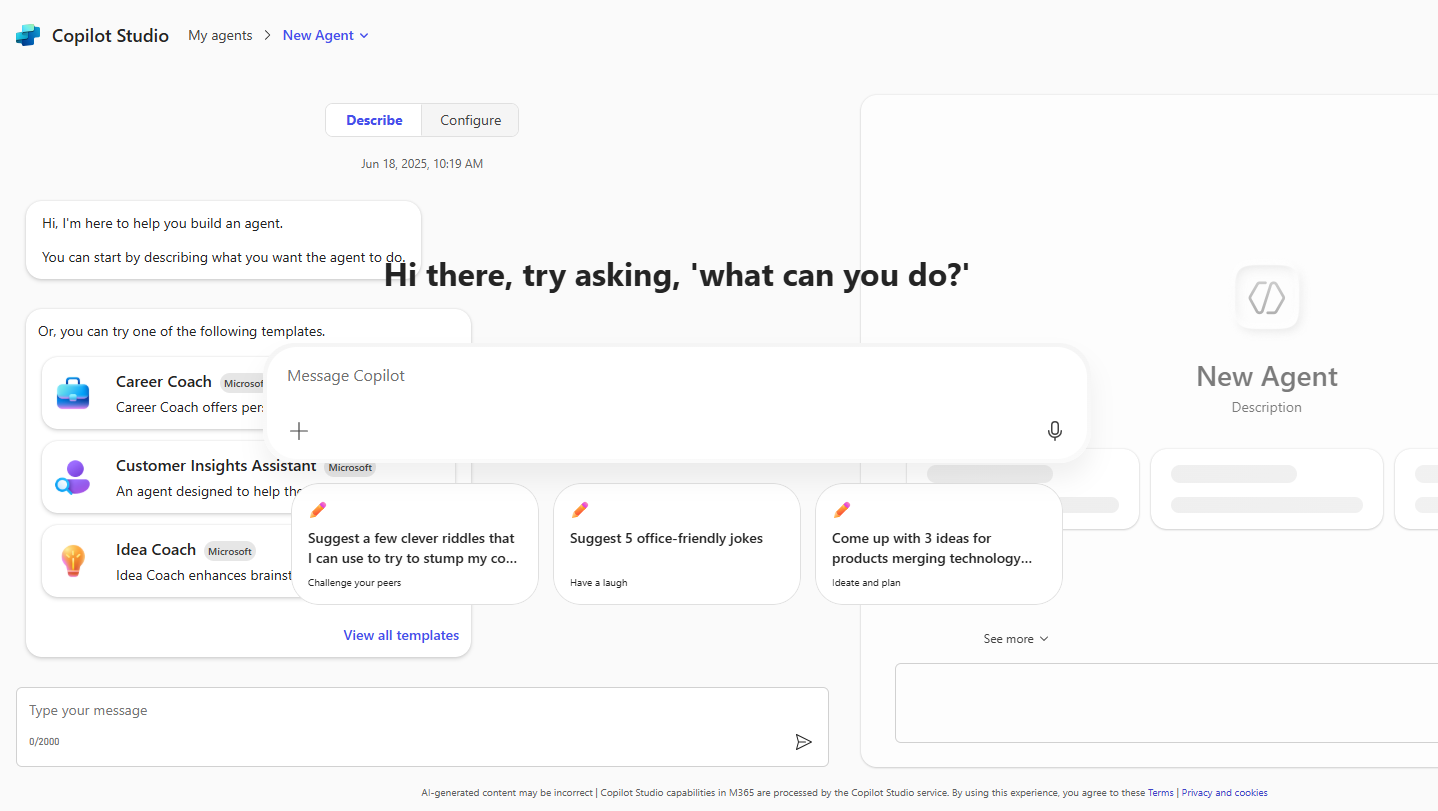
Task: Click the plus icon to attach content
Action: (298, 430)
